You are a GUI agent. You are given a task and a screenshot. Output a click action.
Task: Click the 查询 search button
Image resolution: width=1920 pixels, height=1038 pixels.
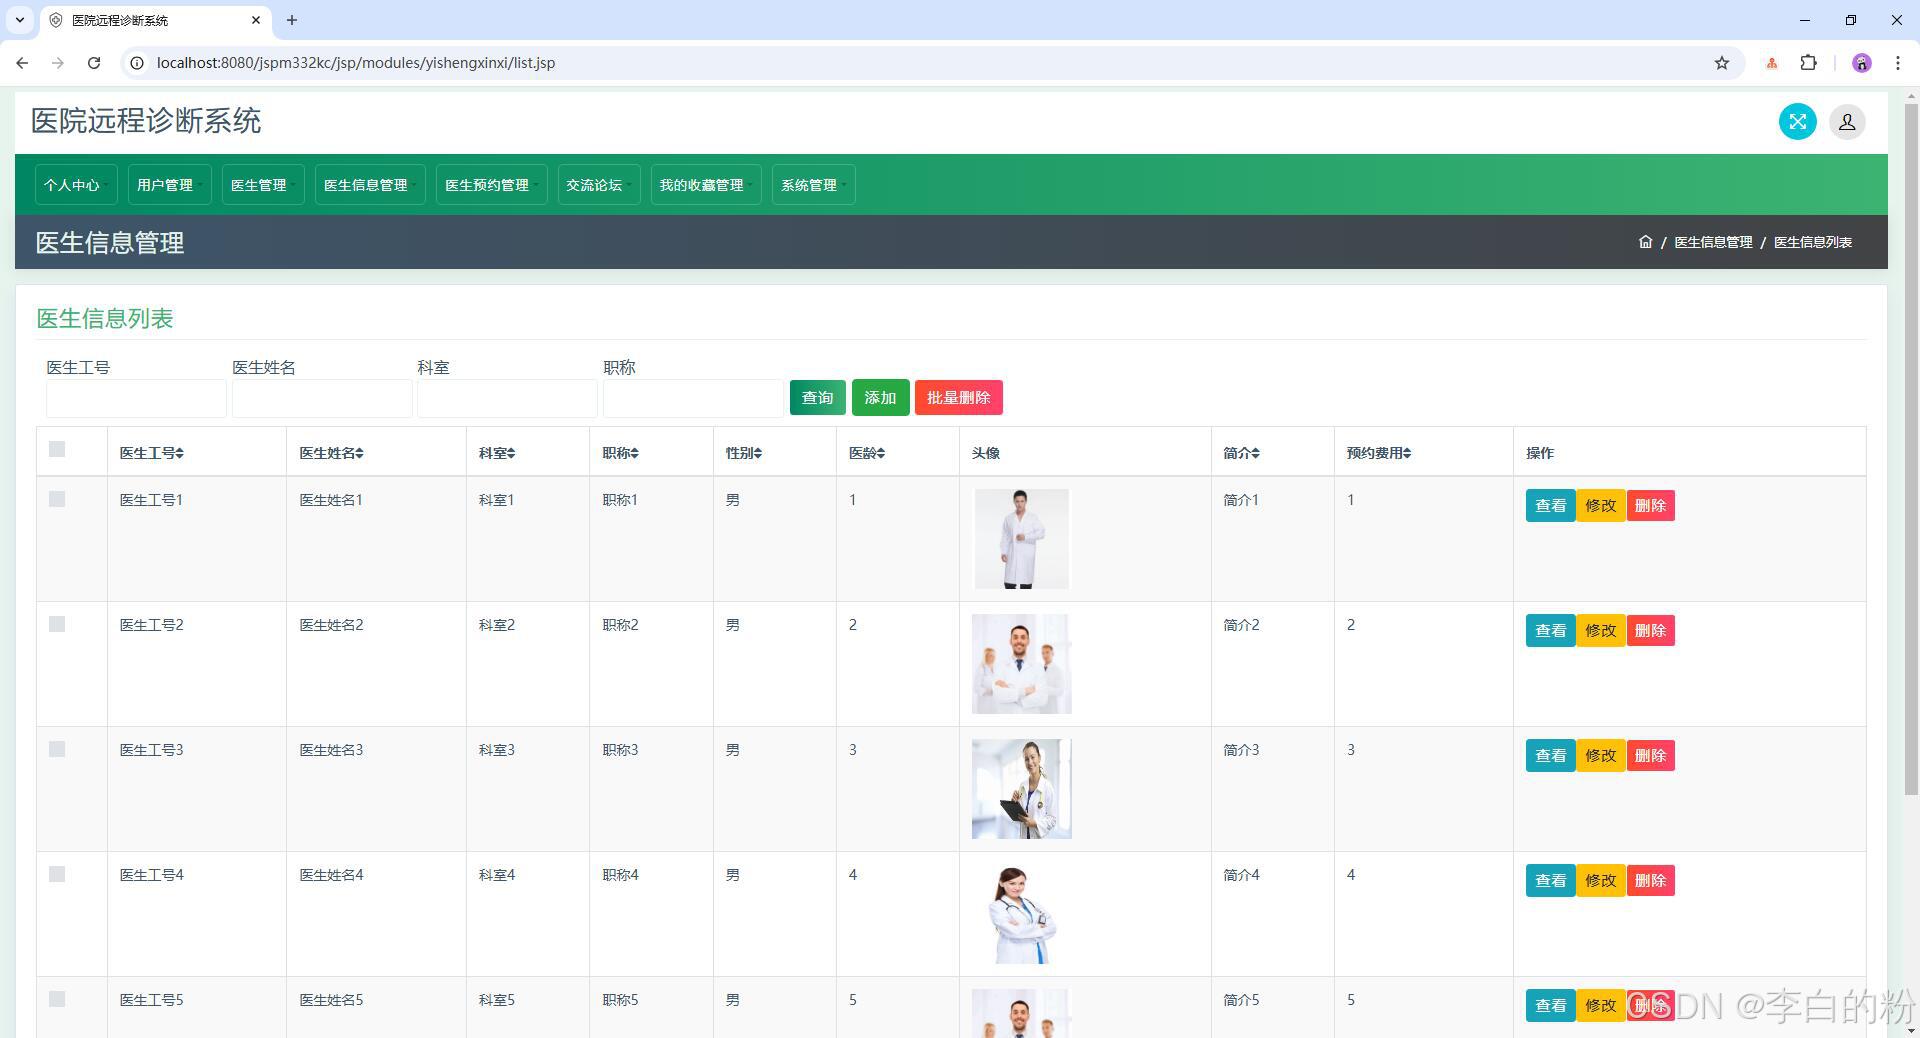(x=817, y=398)
